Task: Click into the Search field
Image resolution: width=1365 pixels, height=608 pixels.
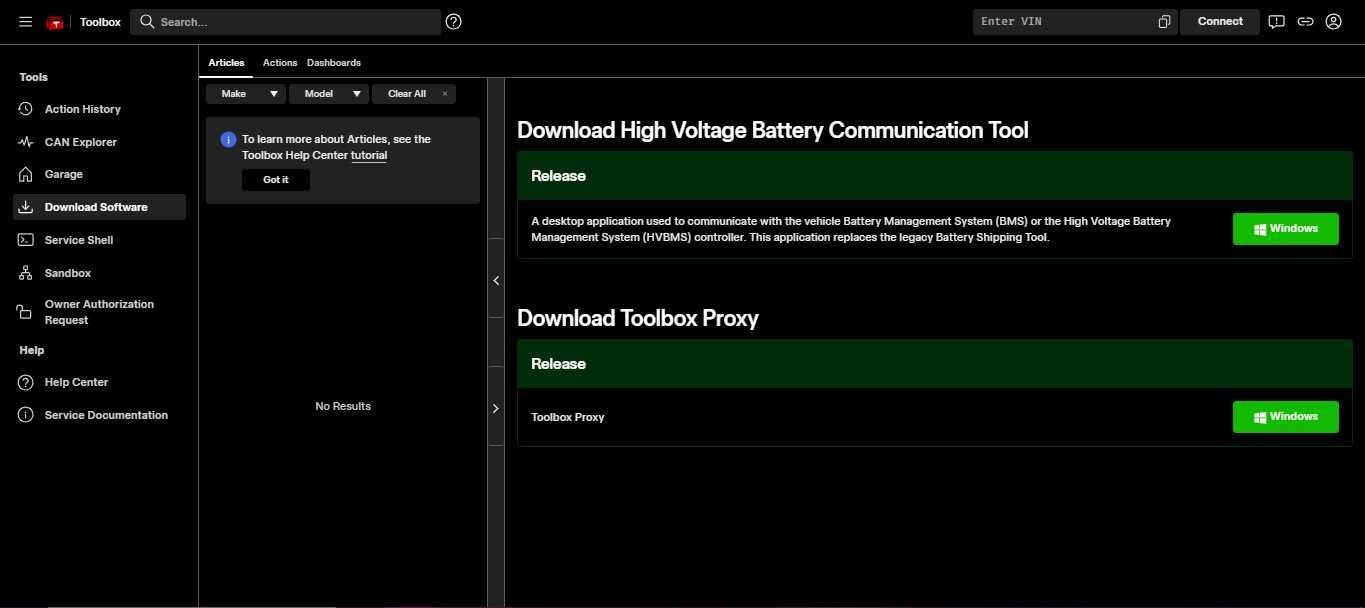Action: tap(285, 22)
